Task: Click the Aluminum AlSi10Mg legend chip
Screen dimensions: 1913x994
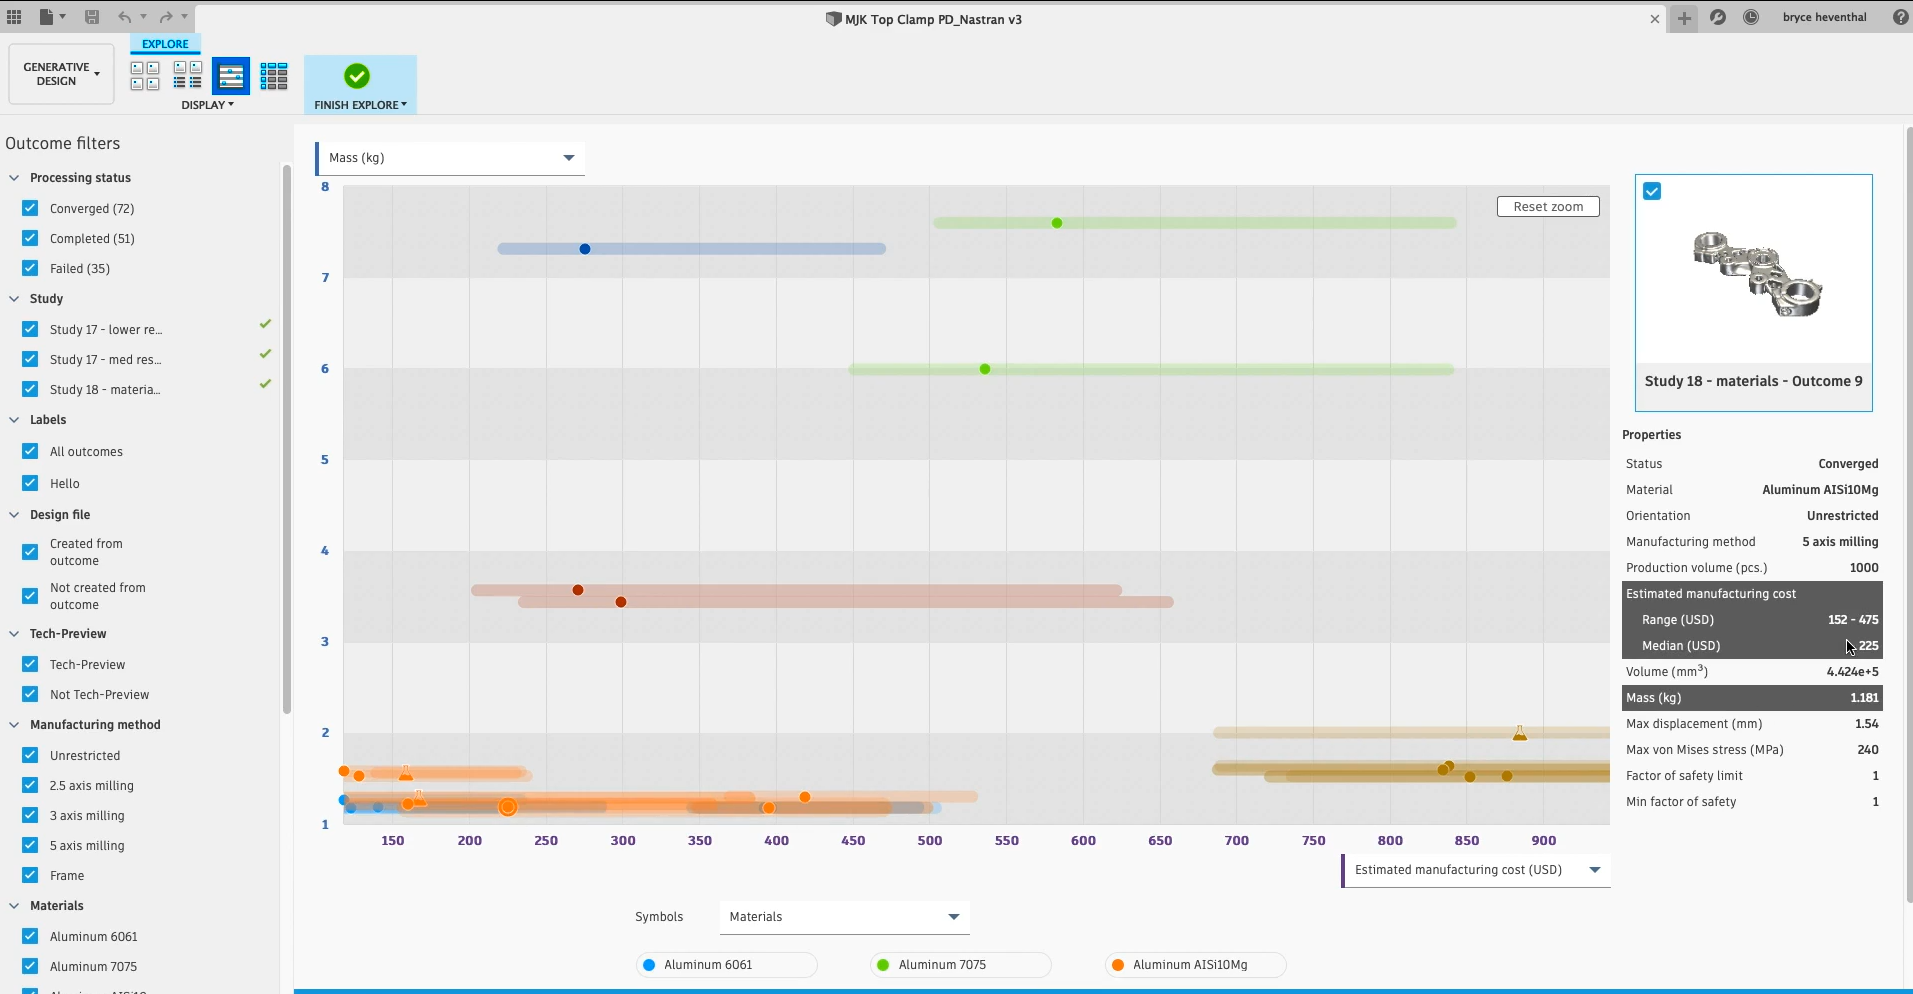Action: [x=1195, y=965]
